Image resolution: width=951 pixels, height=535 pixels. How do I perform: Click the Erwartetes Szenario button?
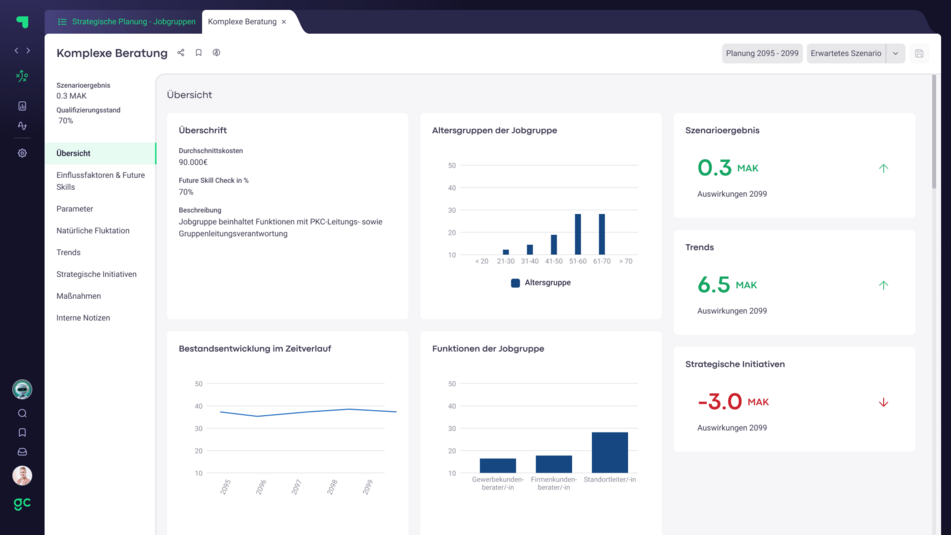(x=845, y=53)
